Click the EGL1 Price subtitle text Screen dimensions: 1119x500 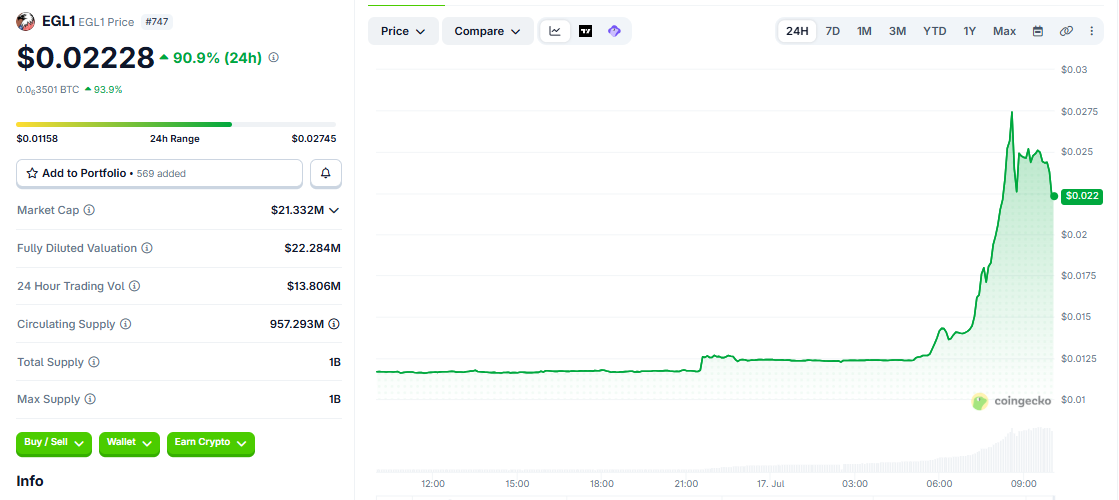[106, 22]
